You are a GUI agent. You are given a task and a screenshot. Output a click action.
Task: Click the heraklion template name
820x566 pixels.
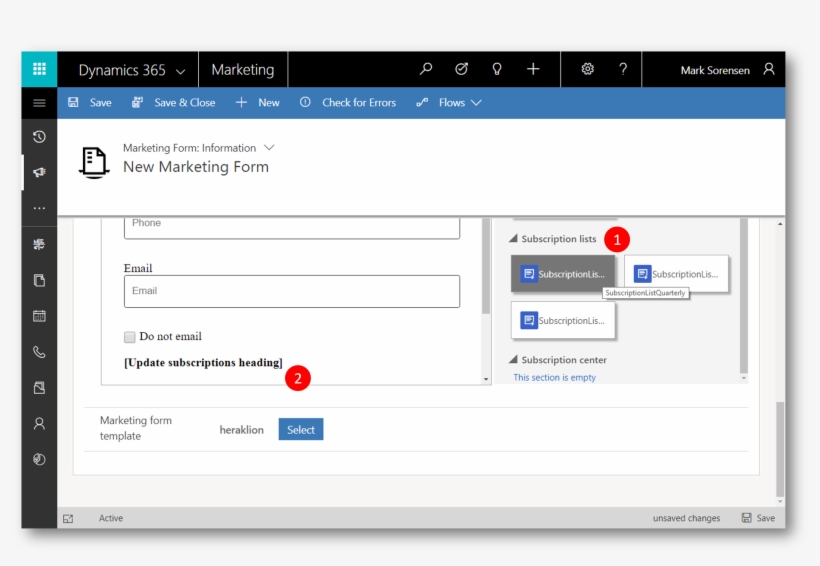click(242, 430)
